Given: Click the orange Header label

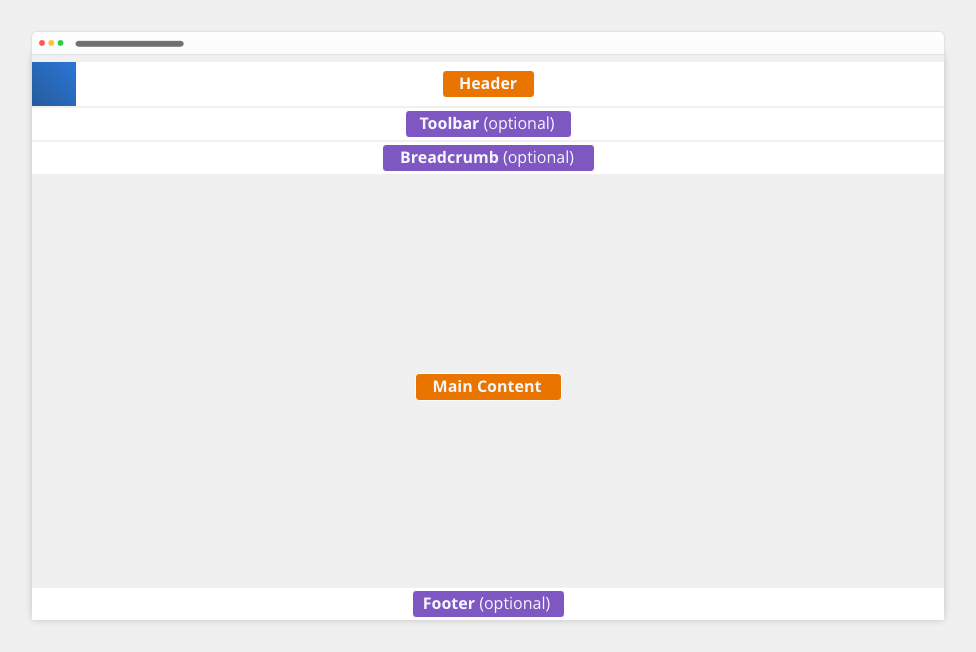Looking at the screenshot, I should tap(488, 83).
